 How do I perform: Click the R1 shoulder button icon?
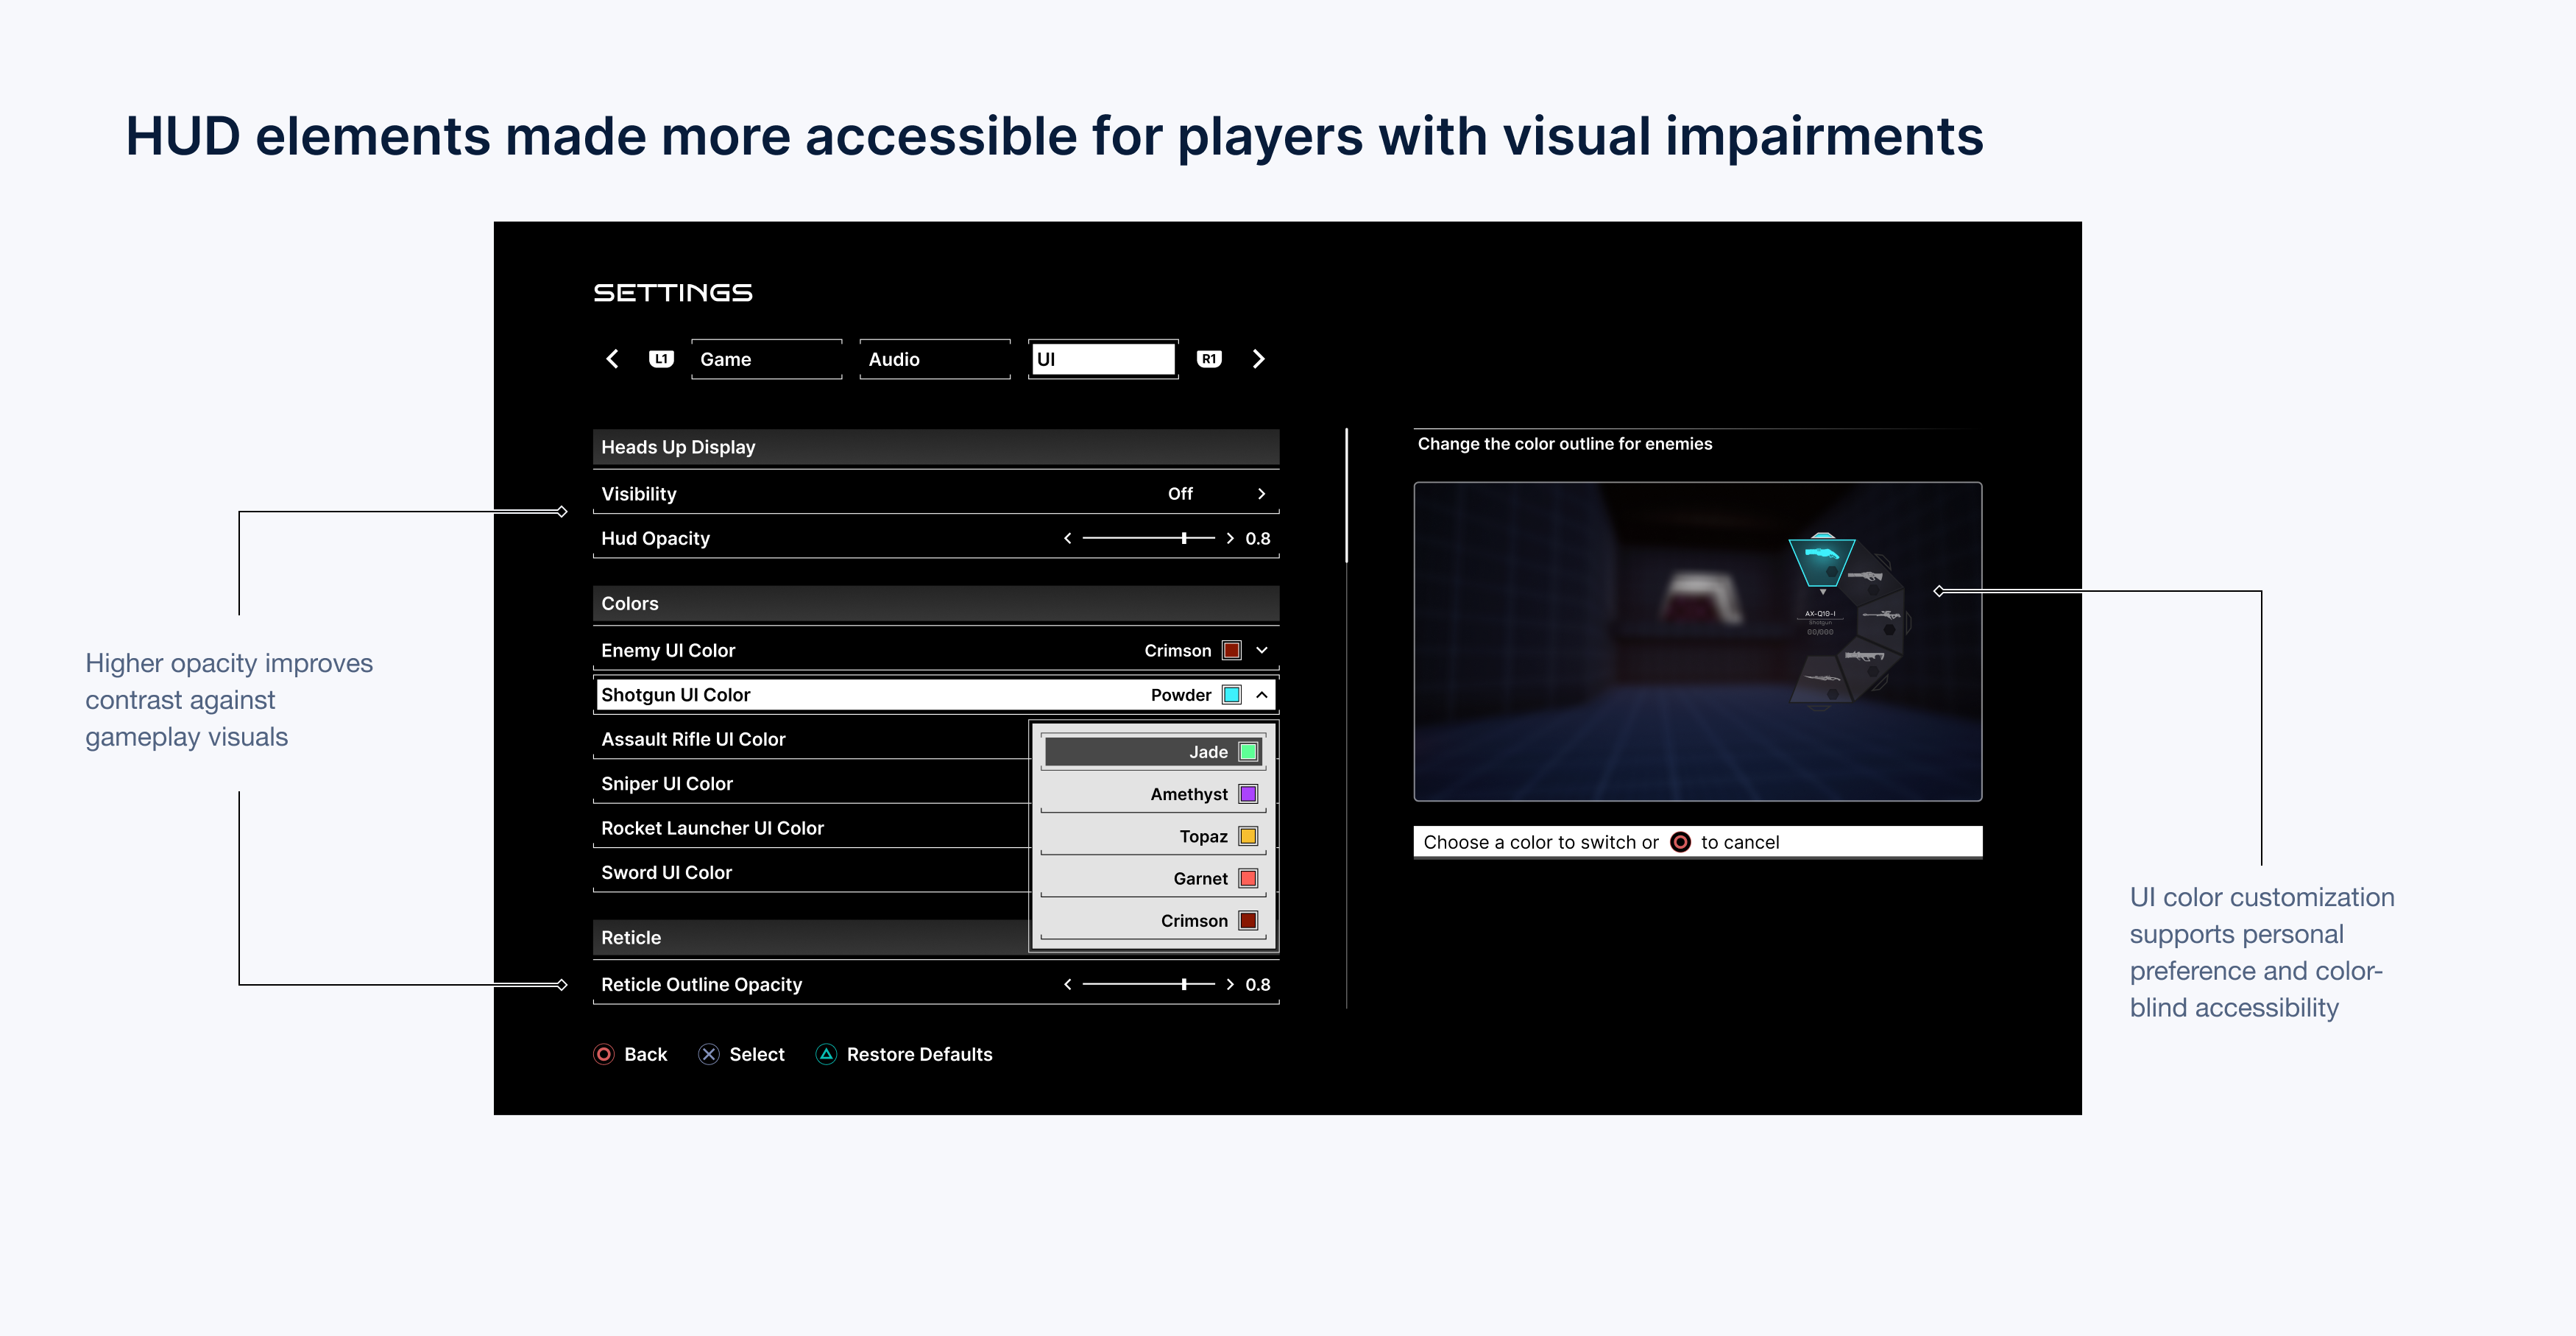point(1209,359)
